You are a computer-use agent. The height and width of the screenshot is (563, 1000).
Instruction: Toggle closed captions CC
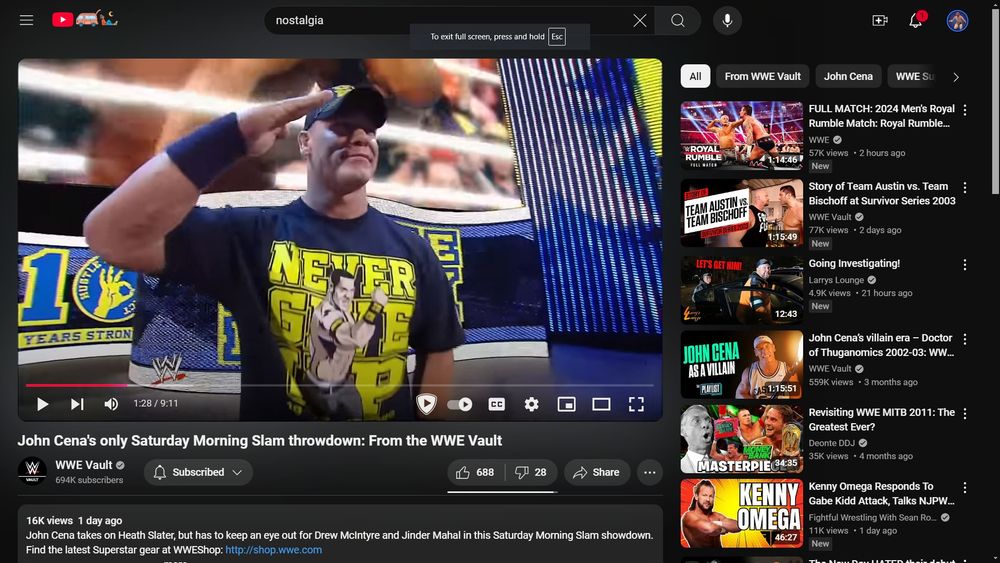[x=496, y=404]
